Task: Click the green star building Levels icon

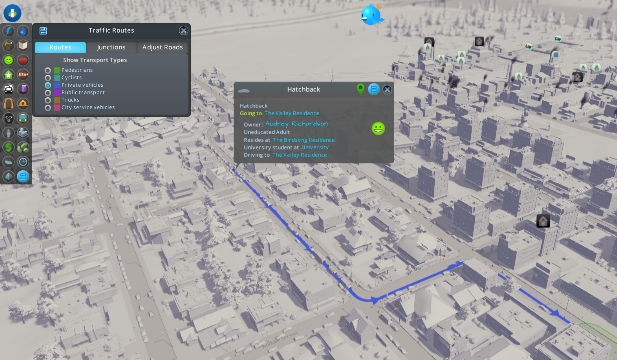Action: tap(9, 75)
